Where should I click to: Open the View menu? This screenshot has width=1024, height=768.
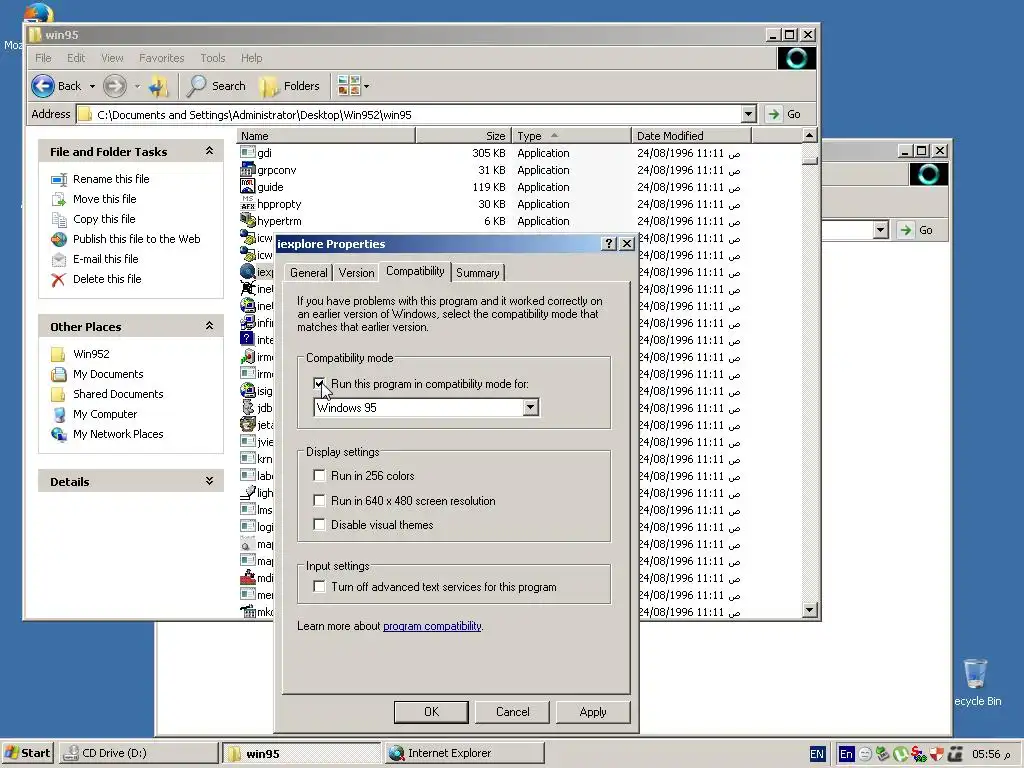click(x=112, y=58)
